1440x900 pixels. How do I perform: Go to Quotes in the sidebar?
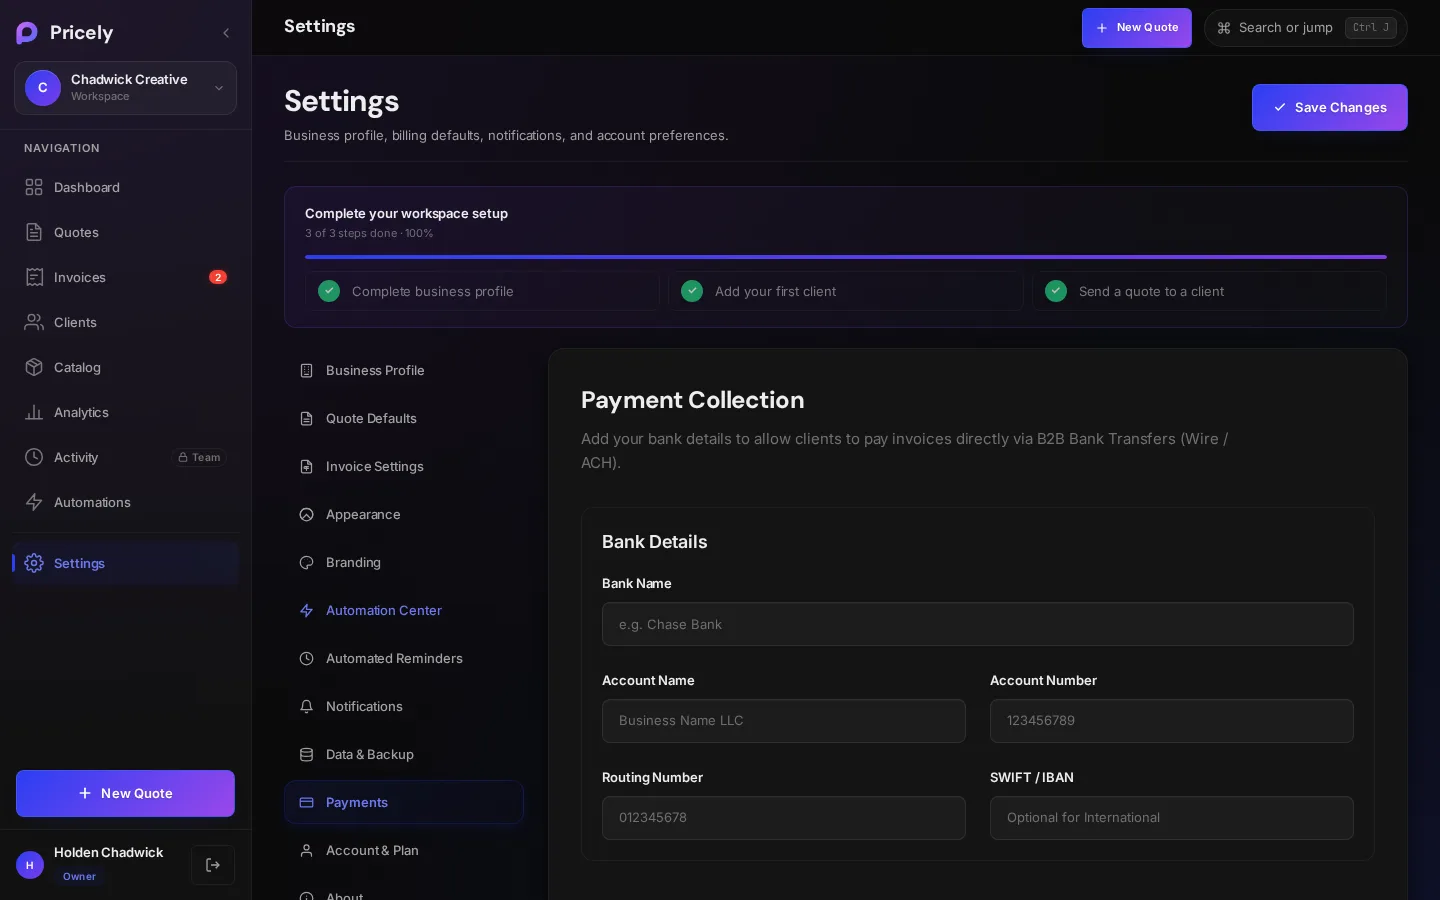pos(125,232)
